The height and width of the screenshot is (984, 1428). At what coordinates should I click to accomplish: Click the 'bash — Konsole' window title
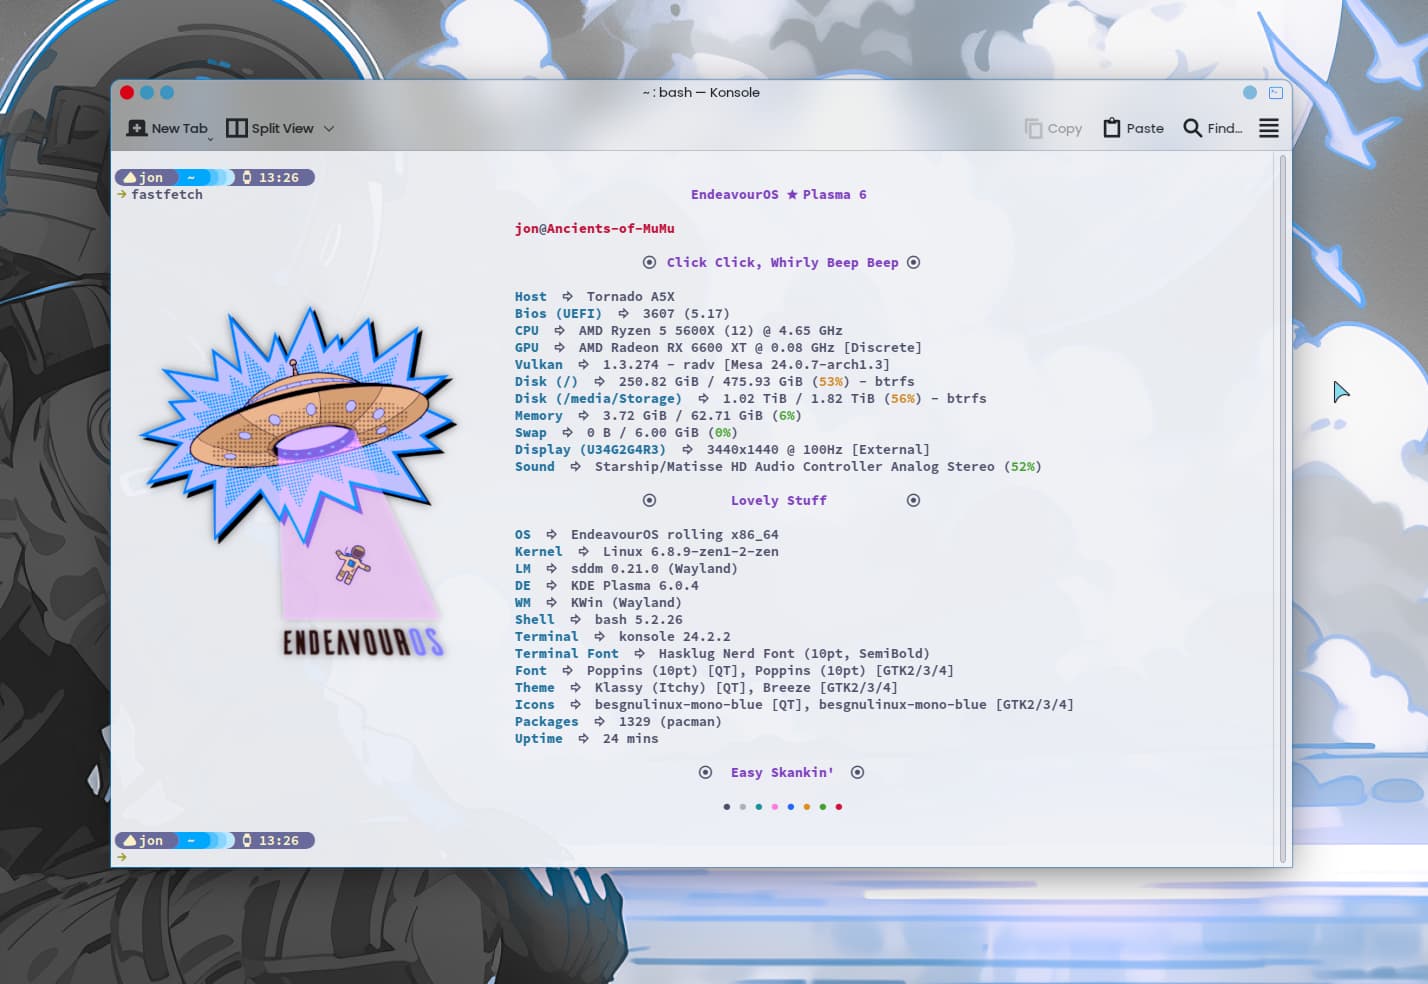click(701, 93)
